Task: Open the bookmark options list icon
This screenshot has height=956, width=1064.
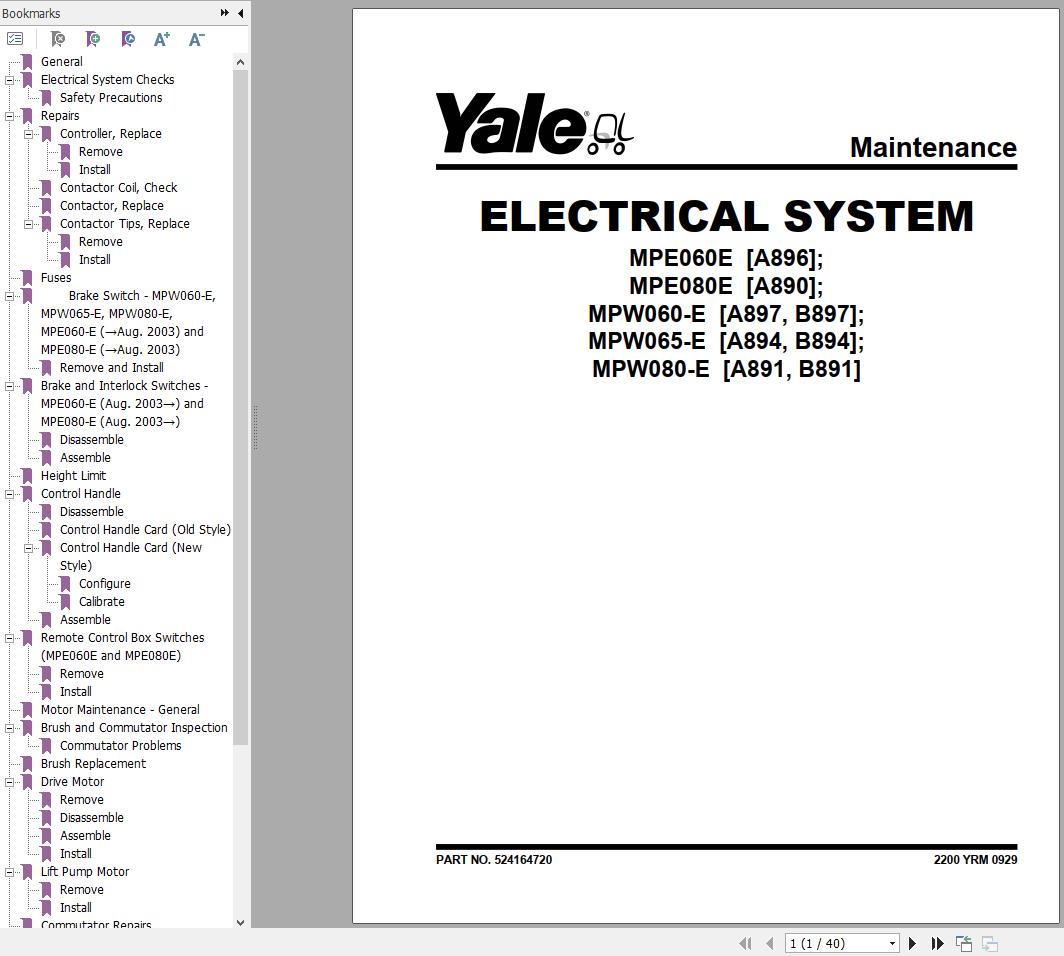Action: [15, 38]
